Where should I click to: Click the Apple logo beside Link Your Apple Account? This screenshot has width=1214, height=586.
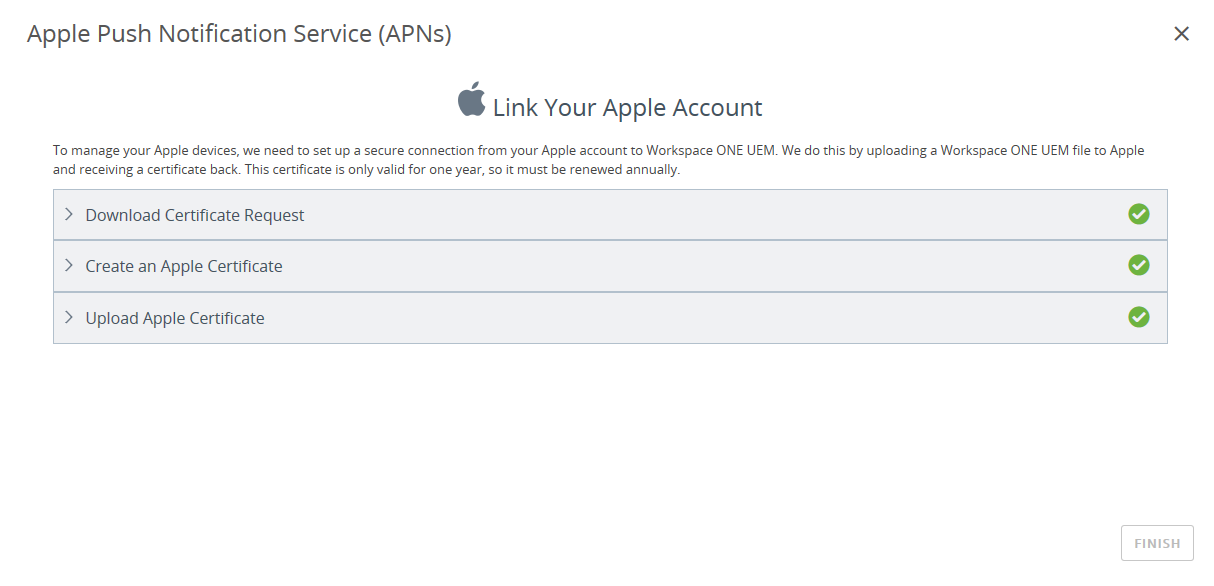coord(471,100)
